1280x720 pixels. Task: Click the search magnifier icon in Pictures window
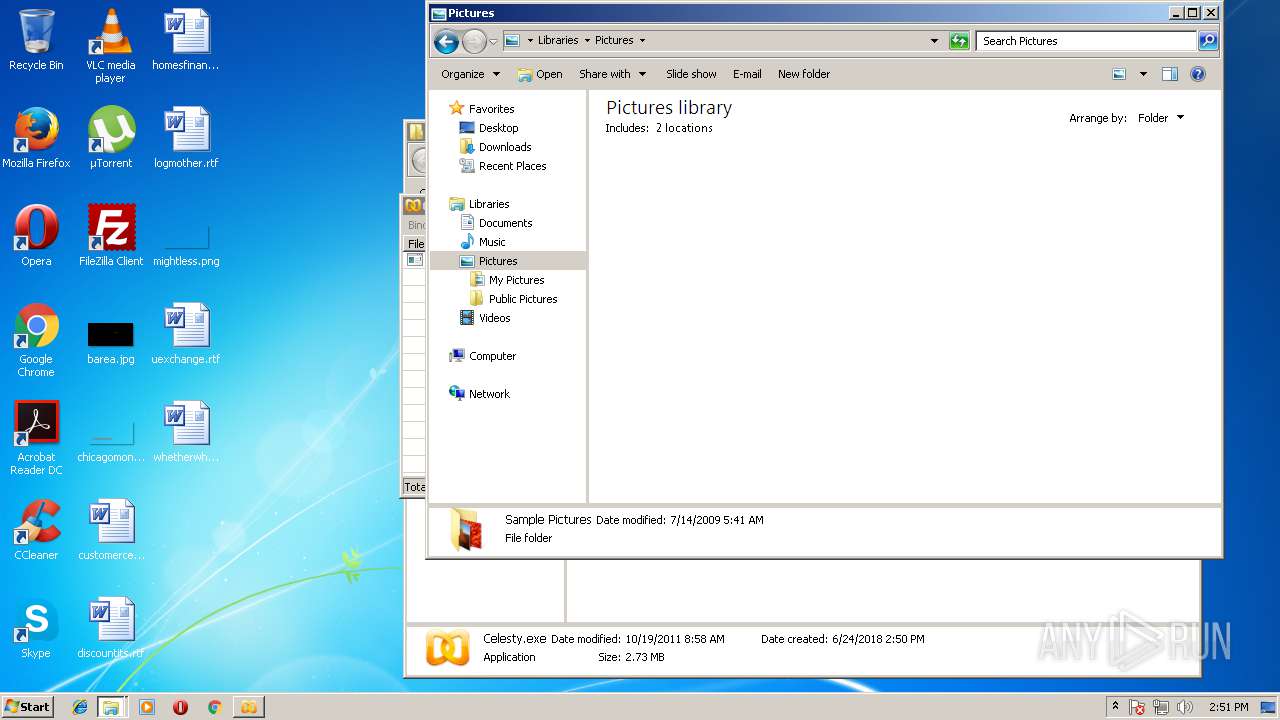(1208, 41)
